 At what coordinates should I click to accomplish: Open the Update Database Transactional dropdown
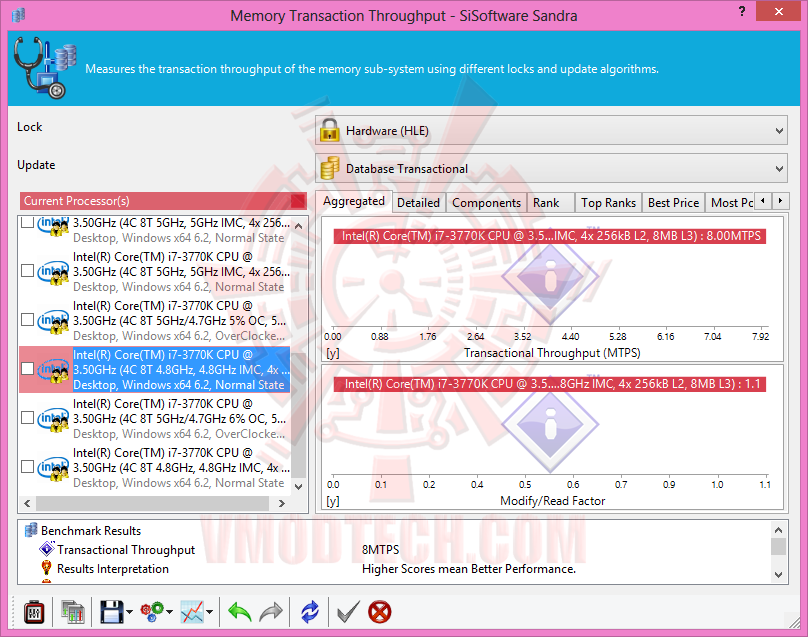[x=551, y=168]
